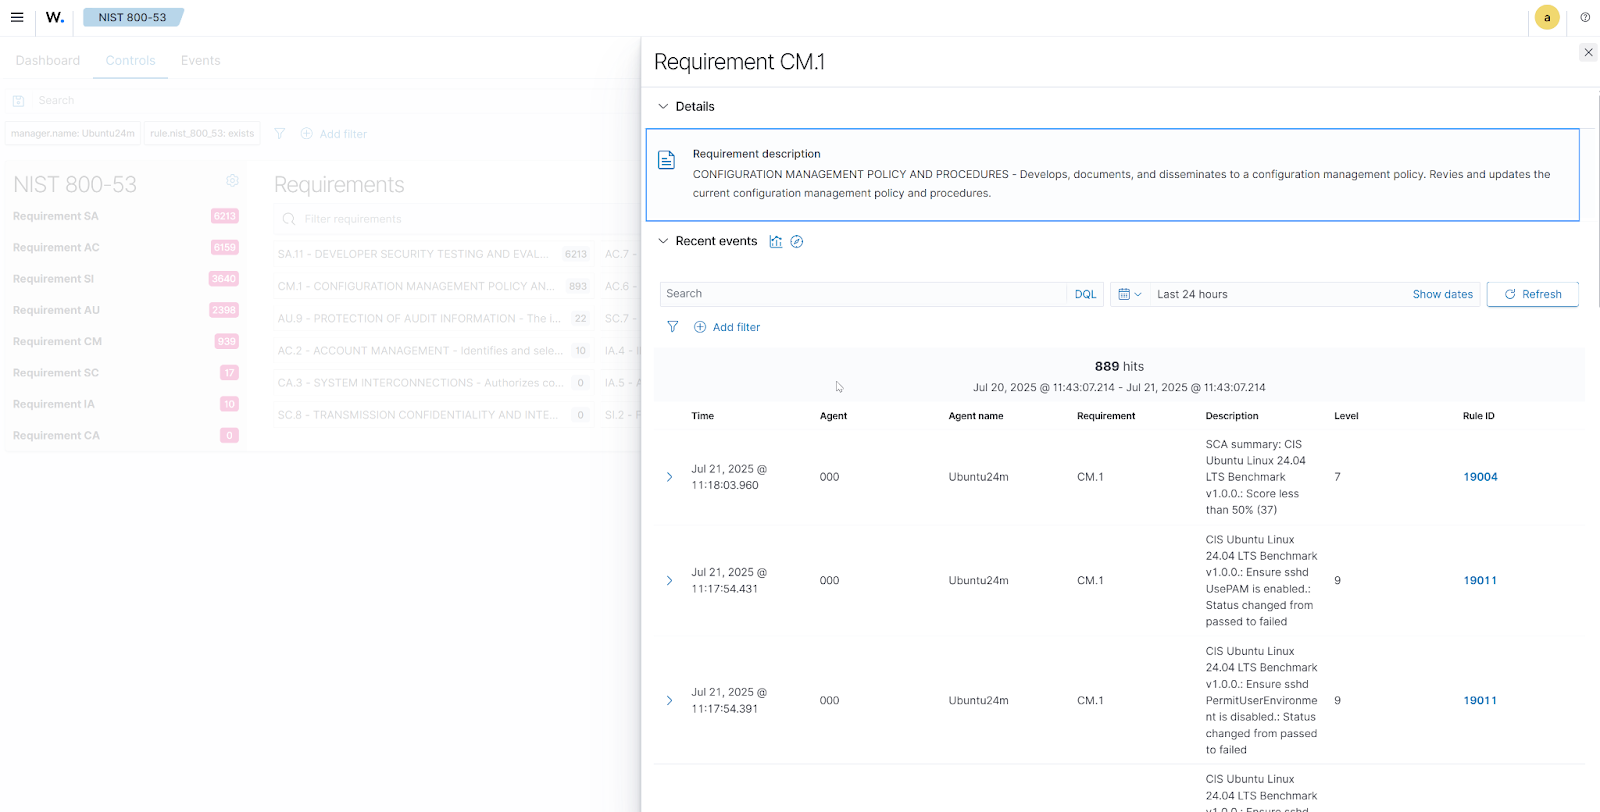The height and width of the screenshot is (812, 1600).
Task: Open dashboard chart icon beside Recent events
Action: (x=776, y=241)
